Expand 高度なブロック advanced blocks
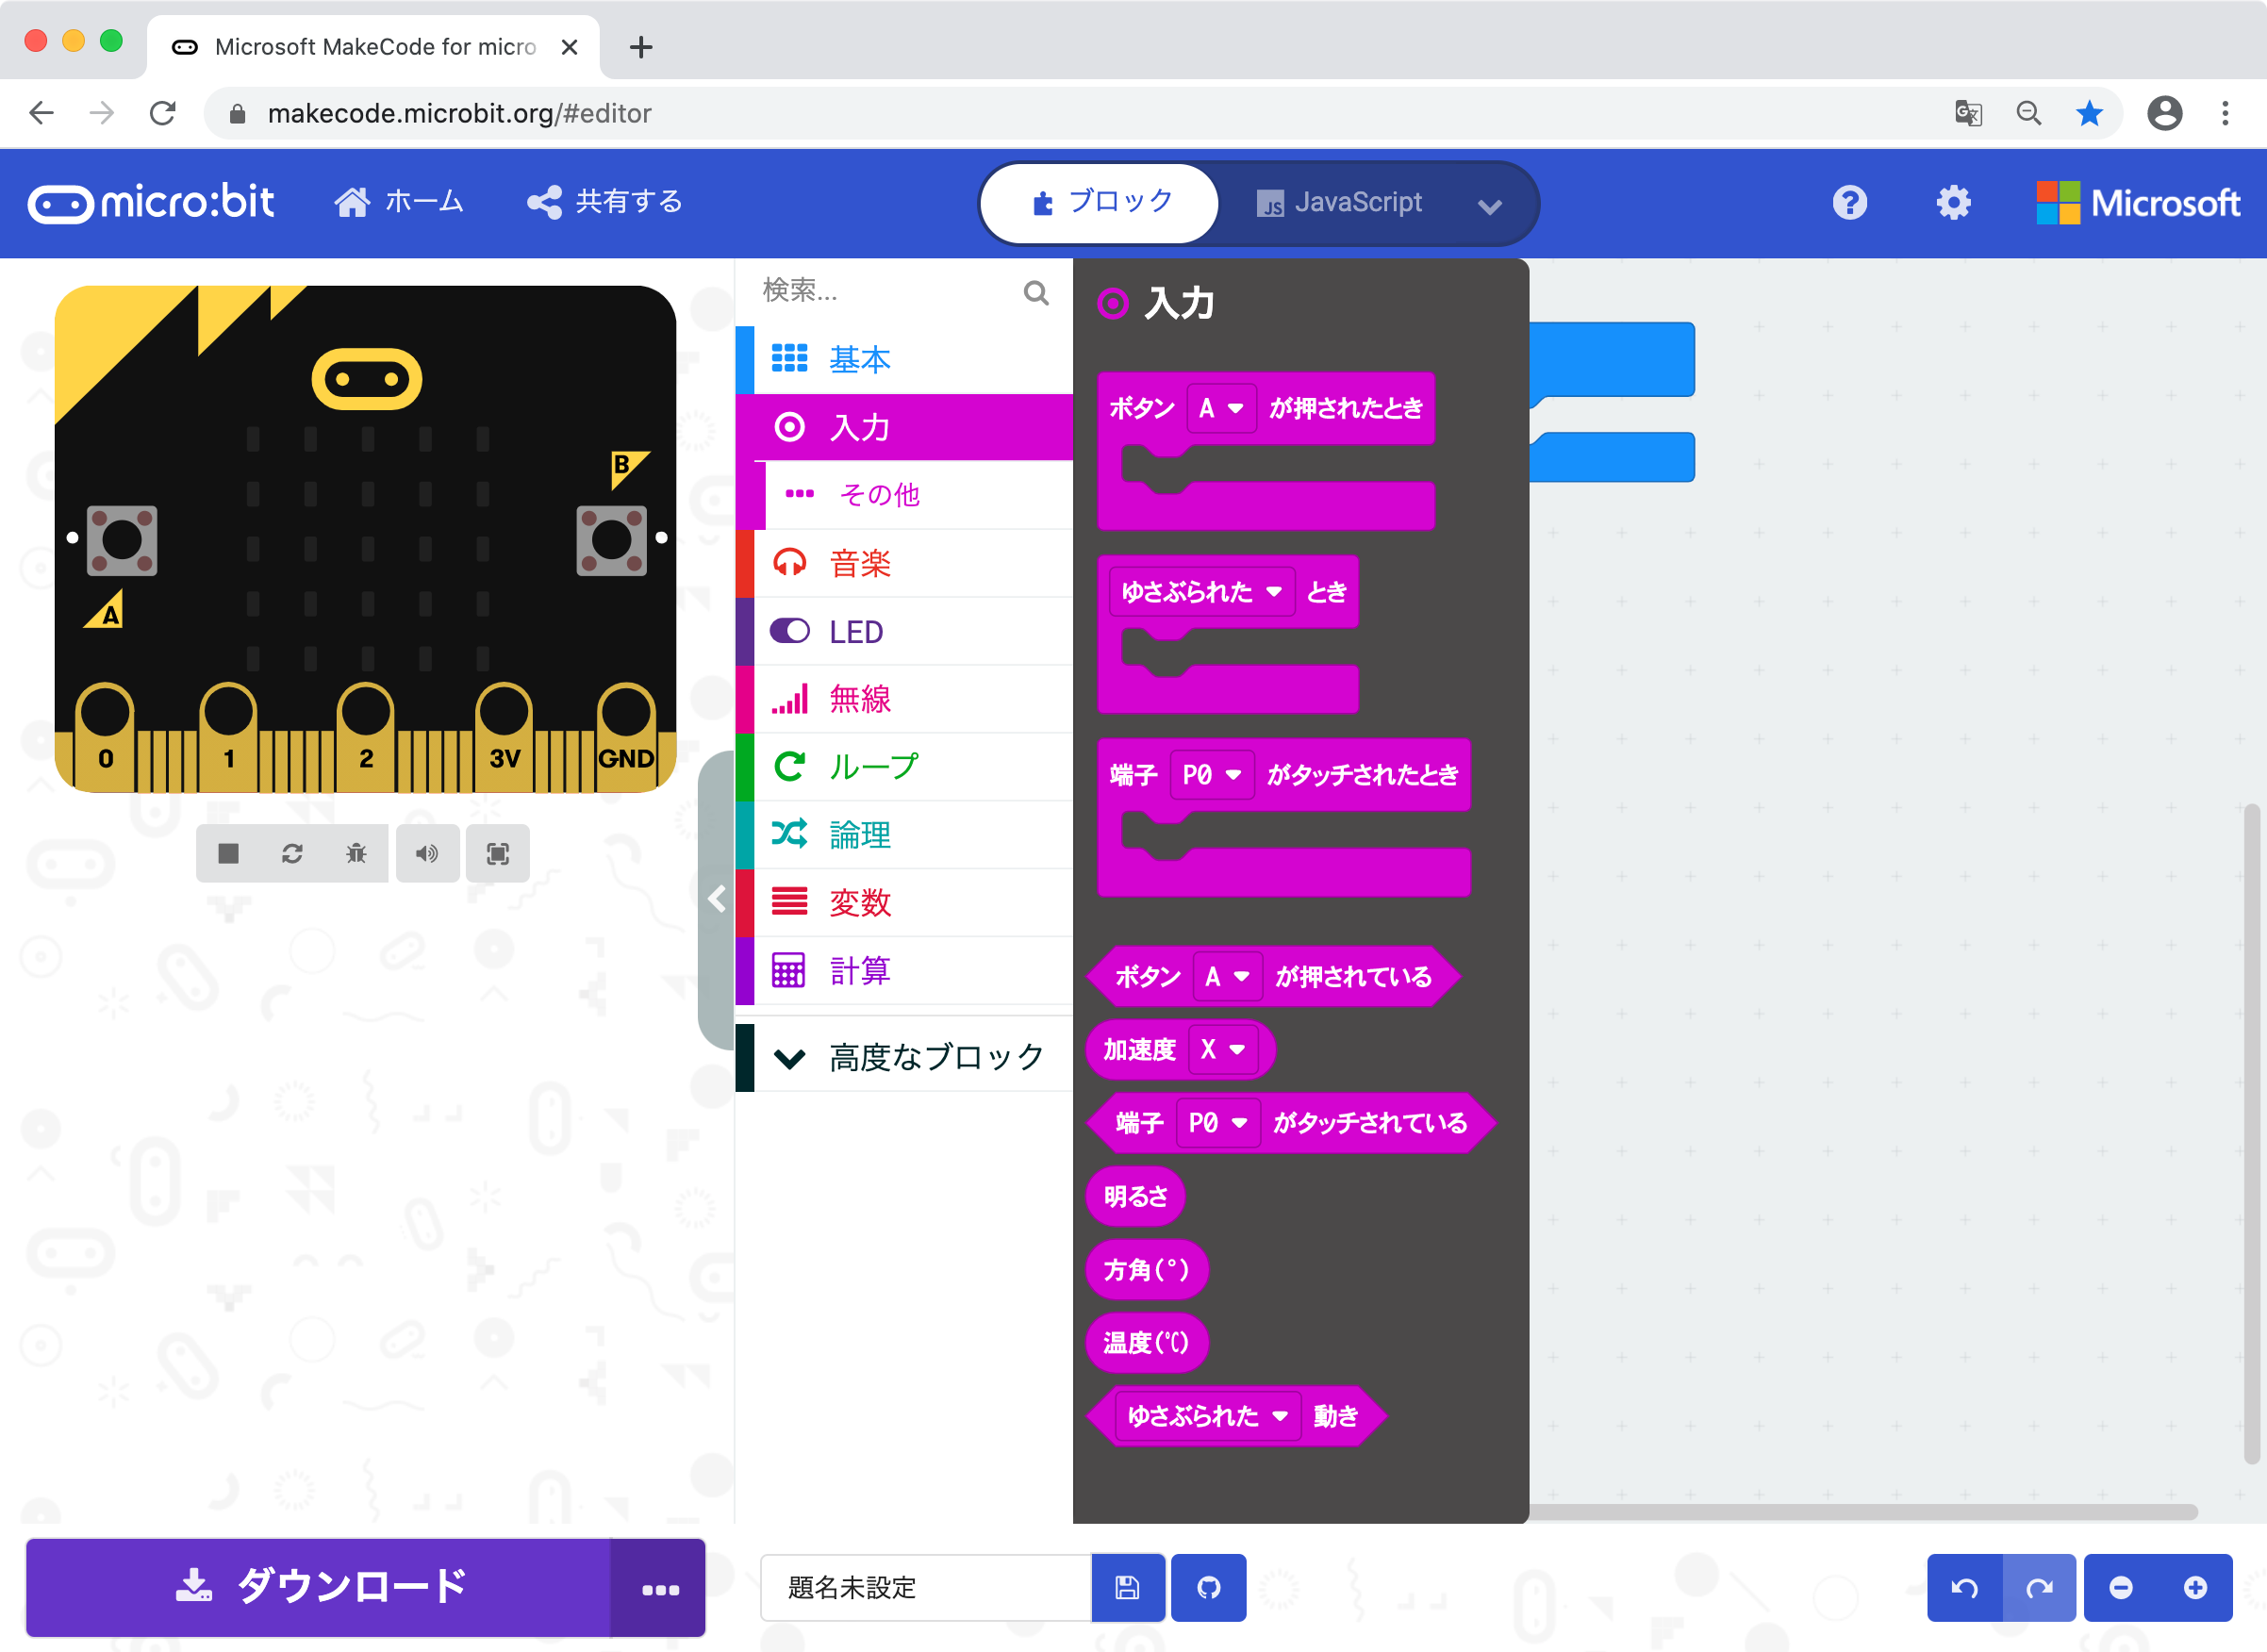Viewport: 2267px width, 1652px height. (904, 1057)
